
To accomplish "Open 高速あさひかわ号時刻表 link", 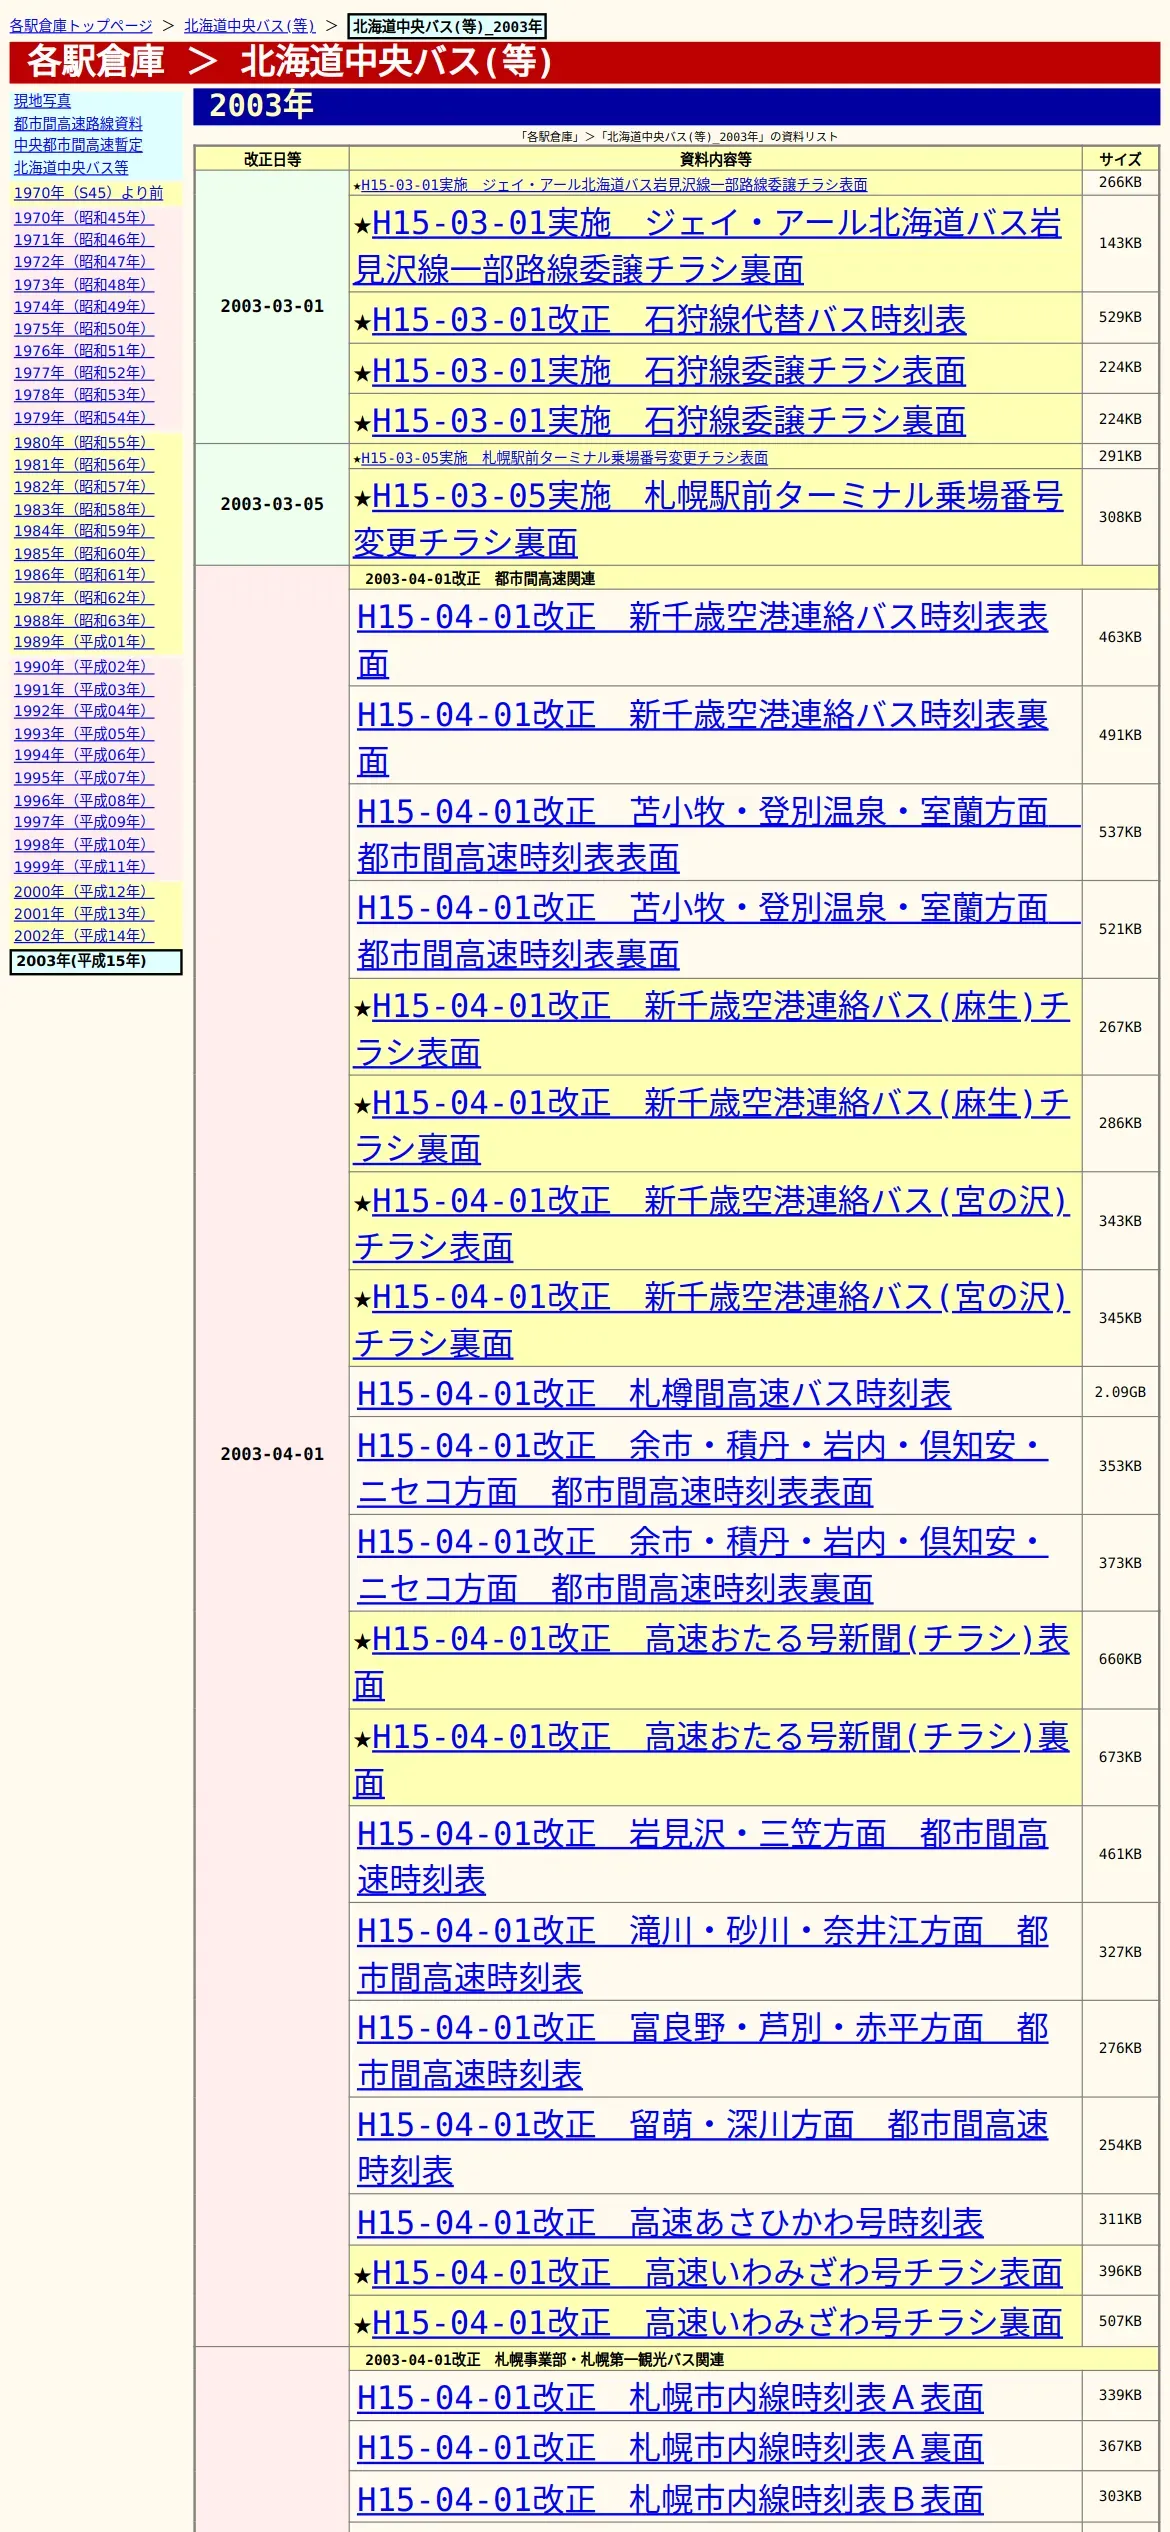I will 670,2222.
